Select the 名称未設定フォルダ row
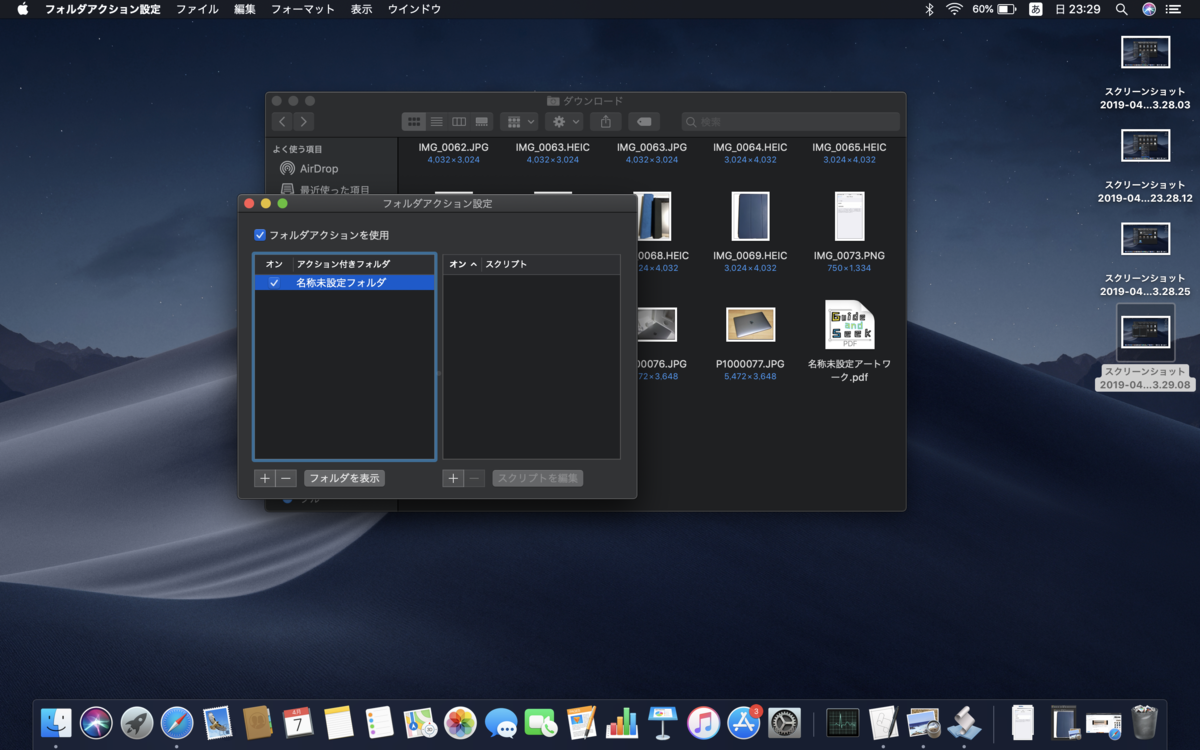 coord(340,283)
